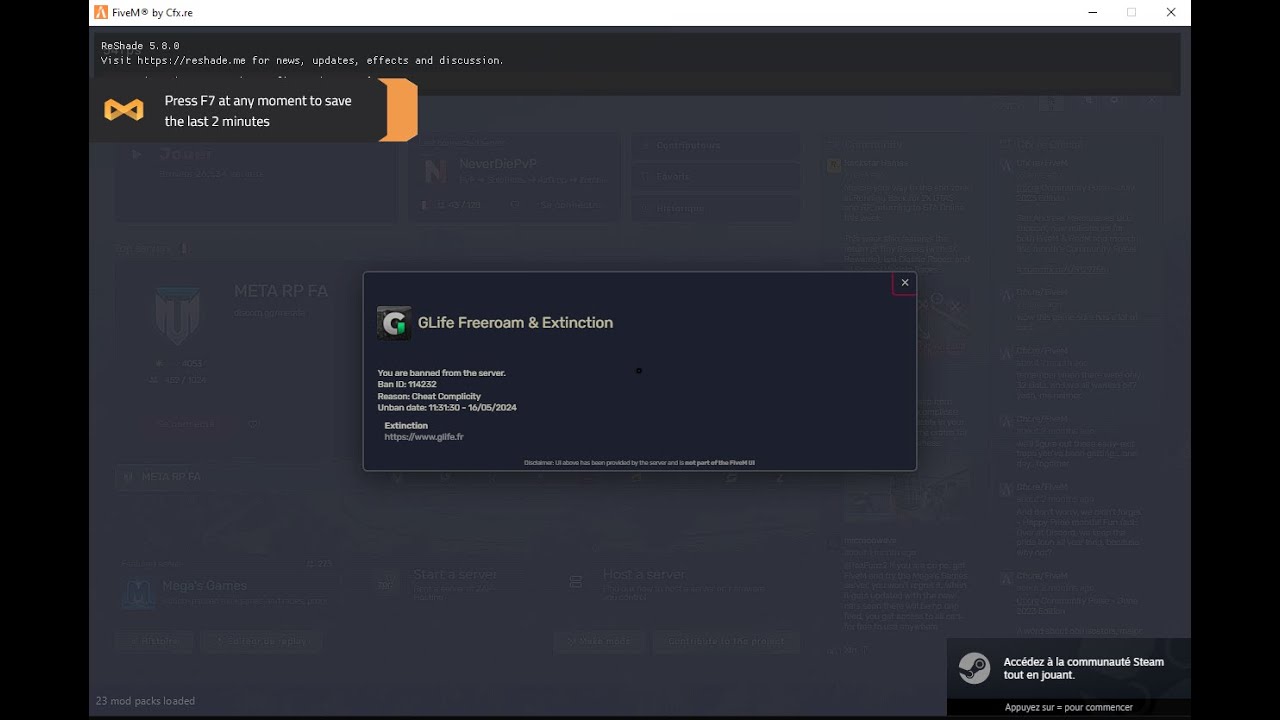Open the dimmed Favoris tab
This screenshot has width=1280, height=720.
tap(717, 177)
